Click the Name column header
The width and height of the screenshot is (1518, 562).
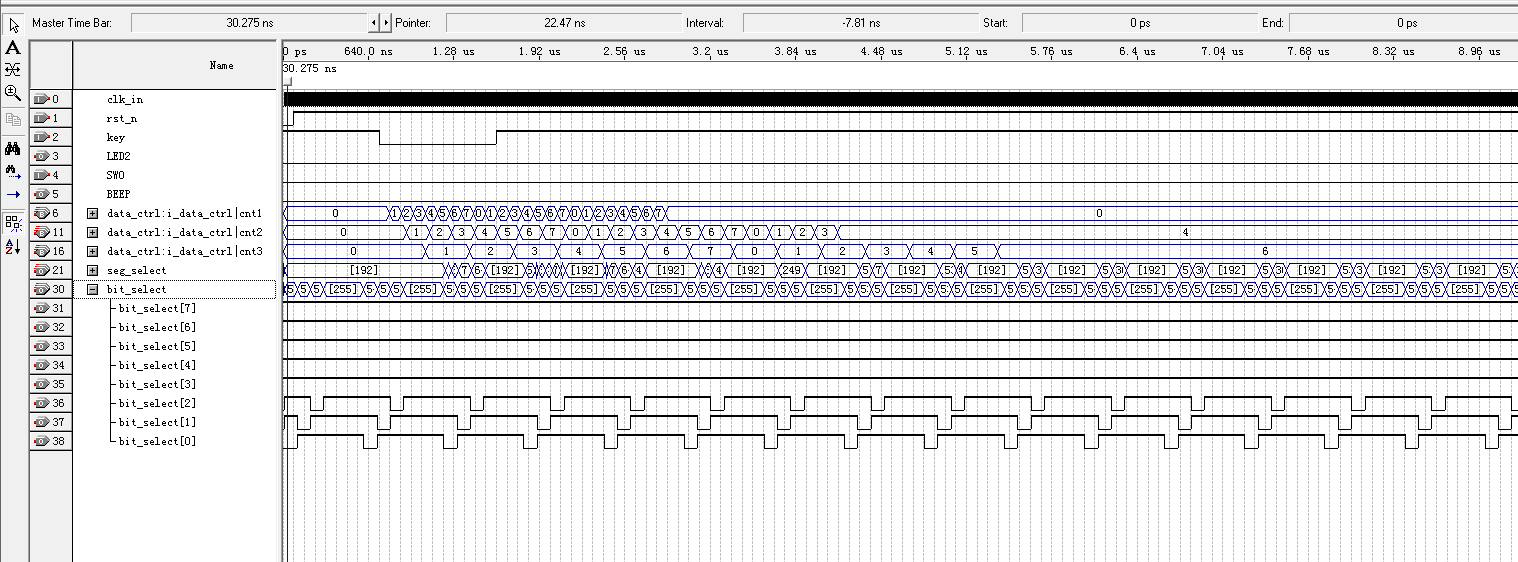(221, 66)
